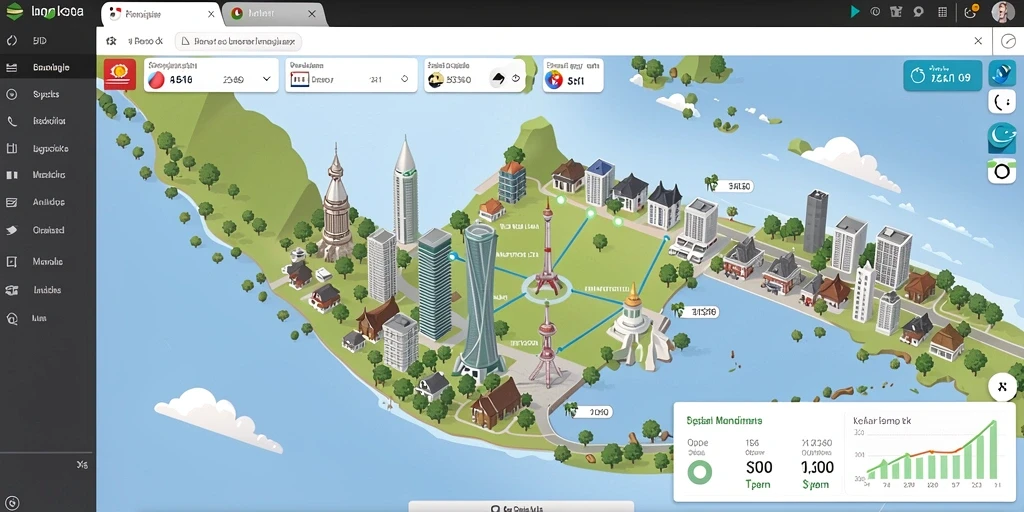Switch to the second browser tab

pos(272,14)
